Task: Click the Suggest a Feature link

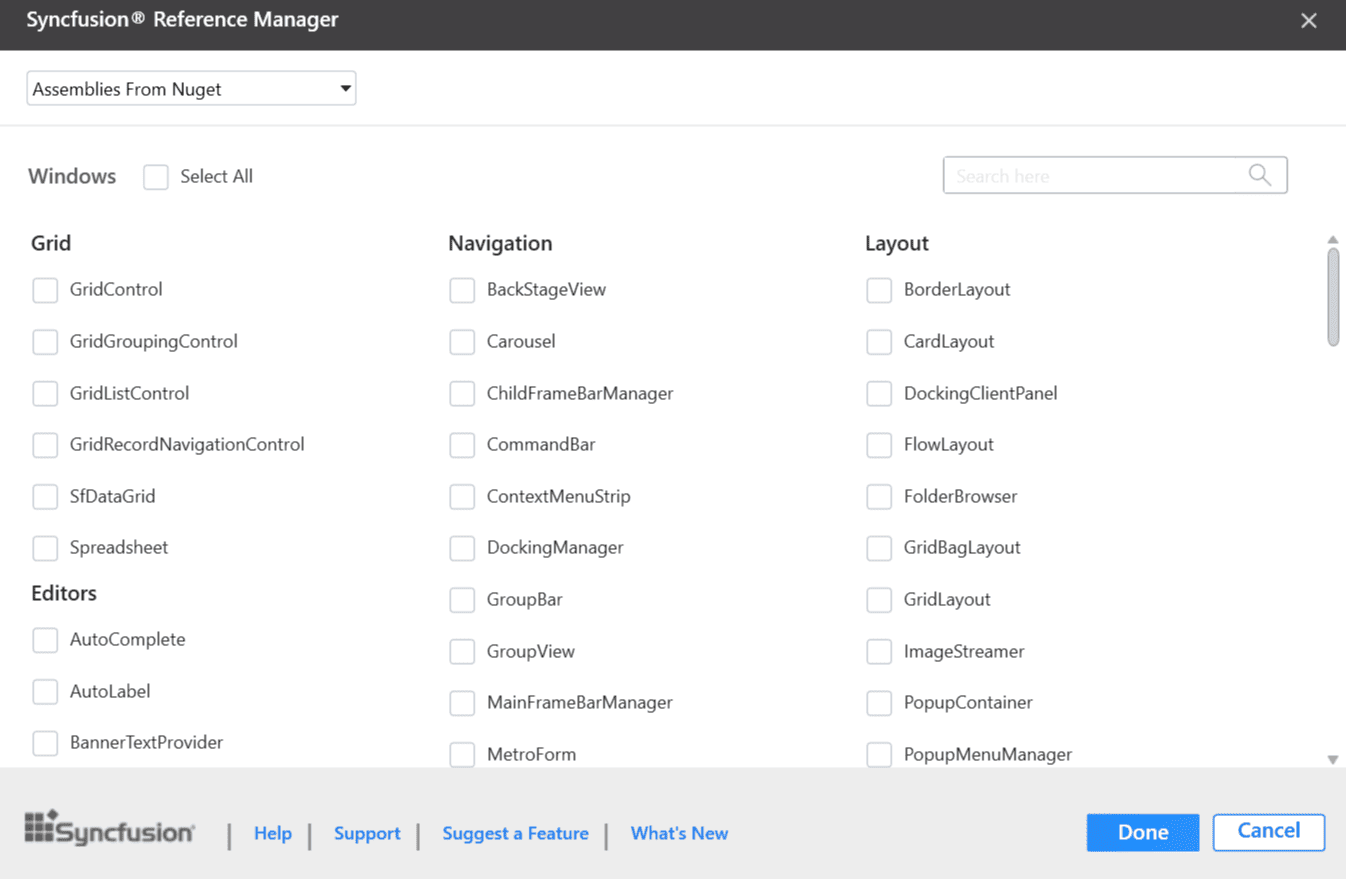Action: point(515,833)
